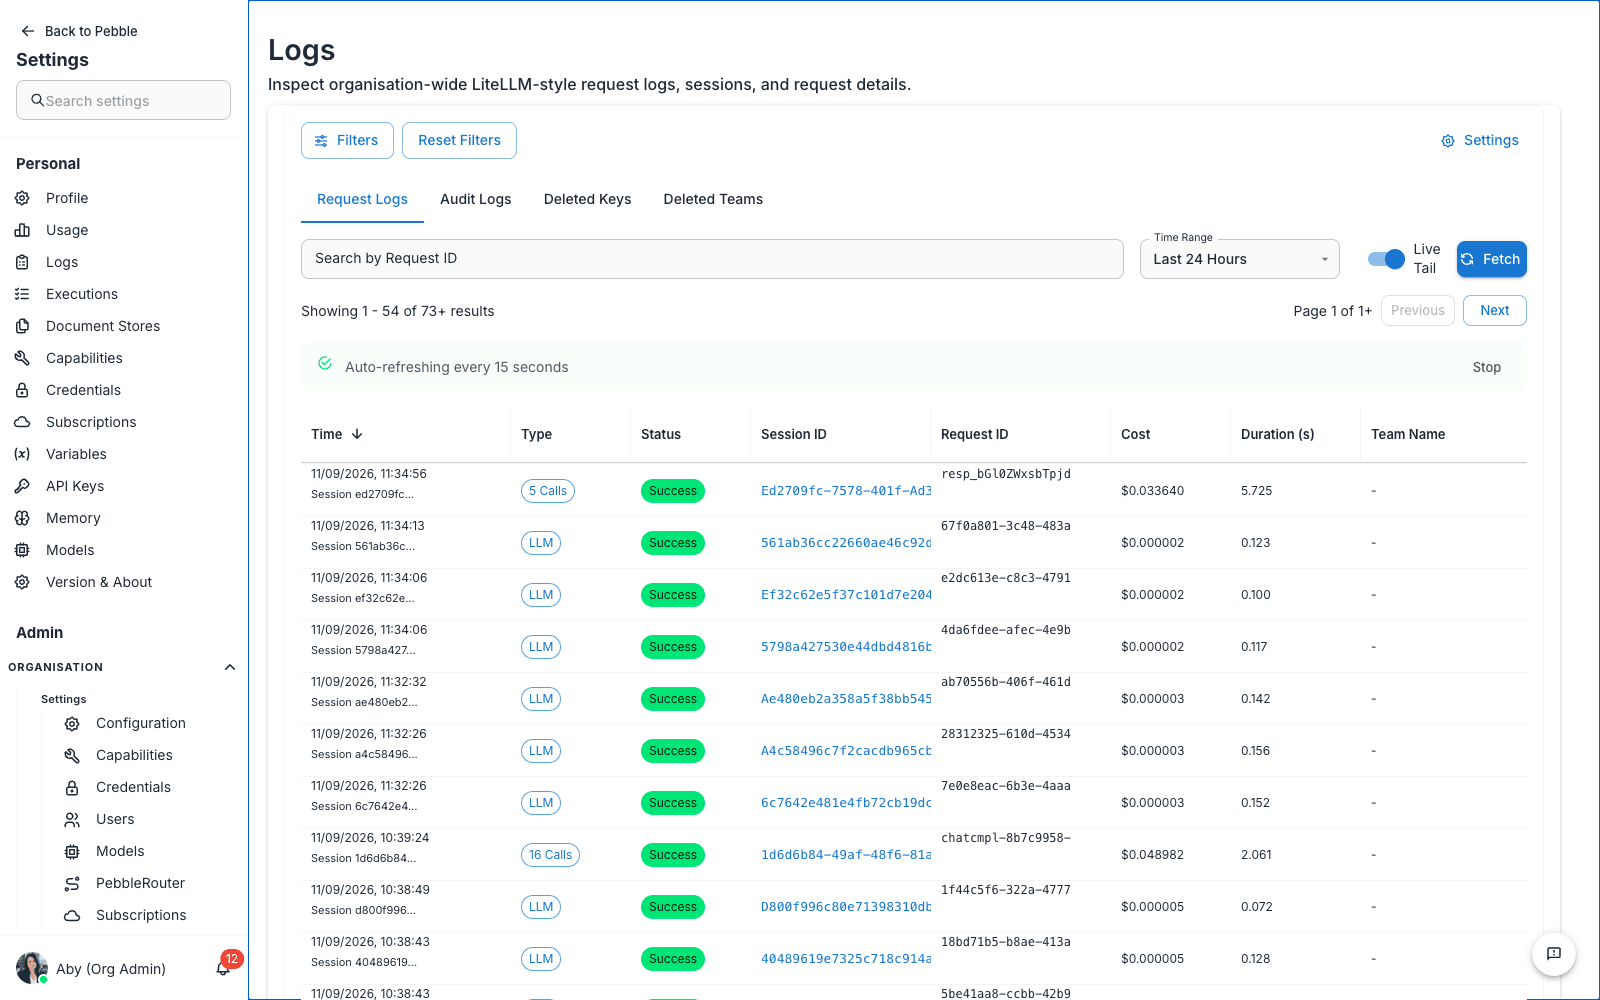The image size is (1600, 1000).
Task: Switch to the Audit Logs tab
Action: 476,199
